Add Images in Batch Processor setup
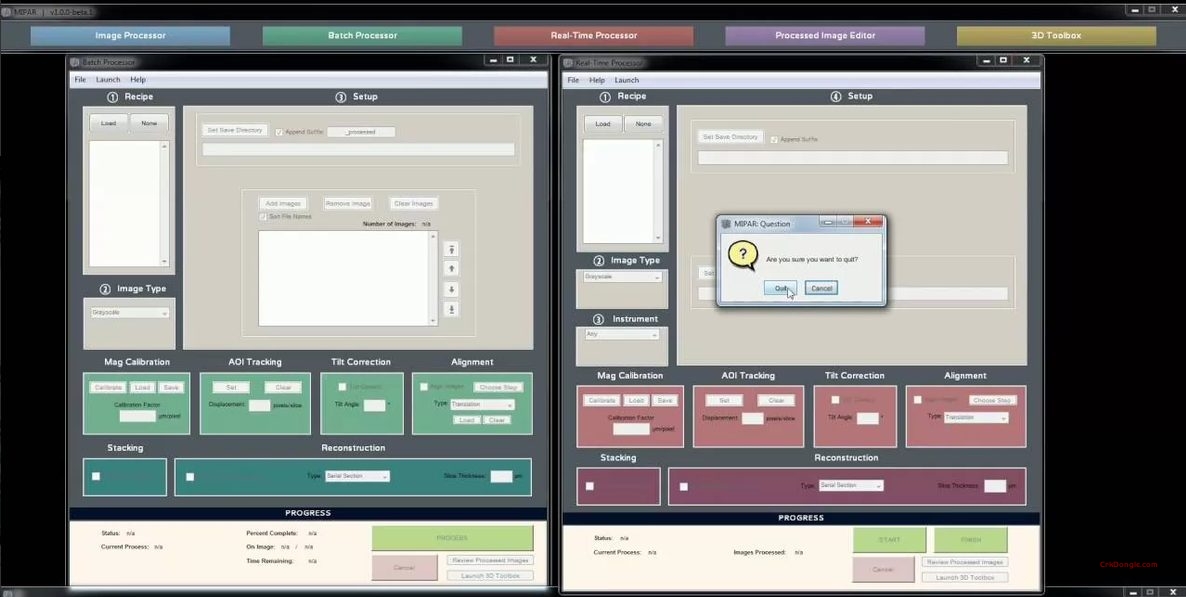Screen dimensions: 1186x597 click(283, 204)
